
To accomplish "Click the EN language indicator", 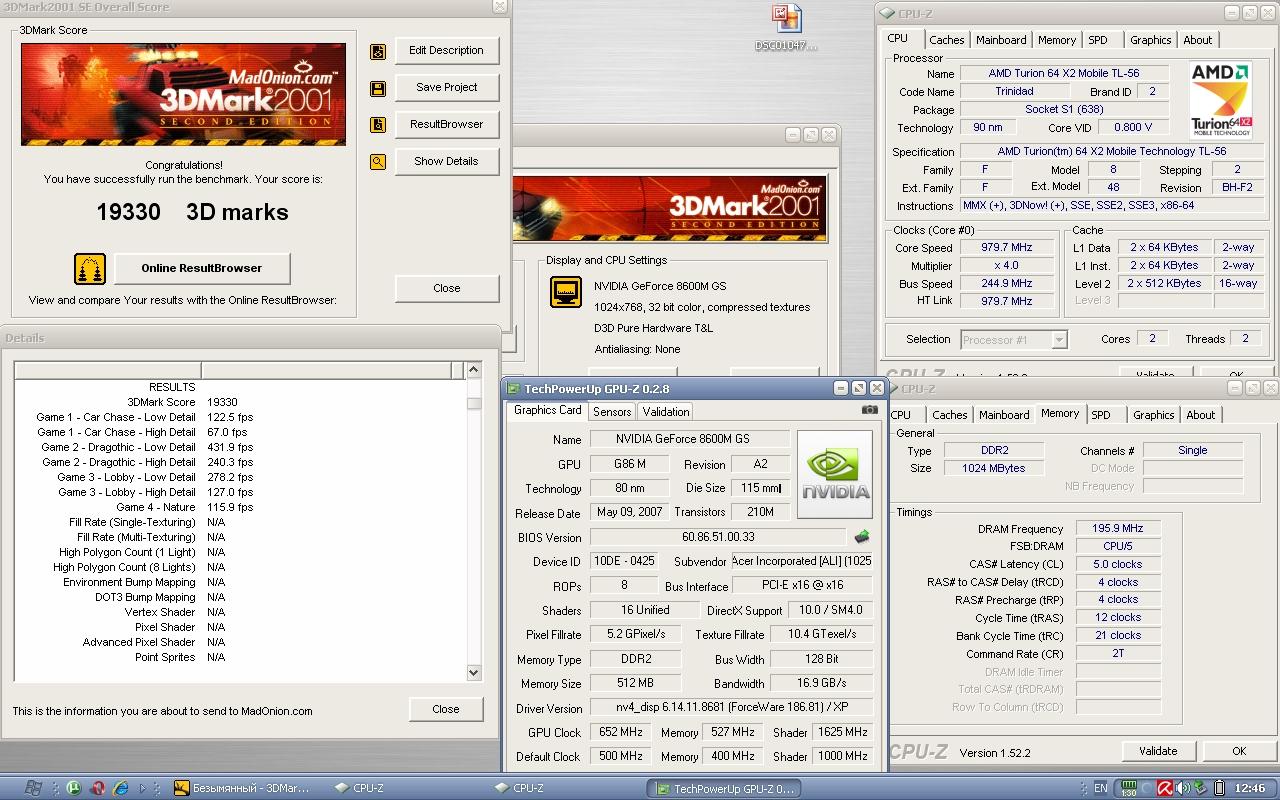I will [1101, 788].
